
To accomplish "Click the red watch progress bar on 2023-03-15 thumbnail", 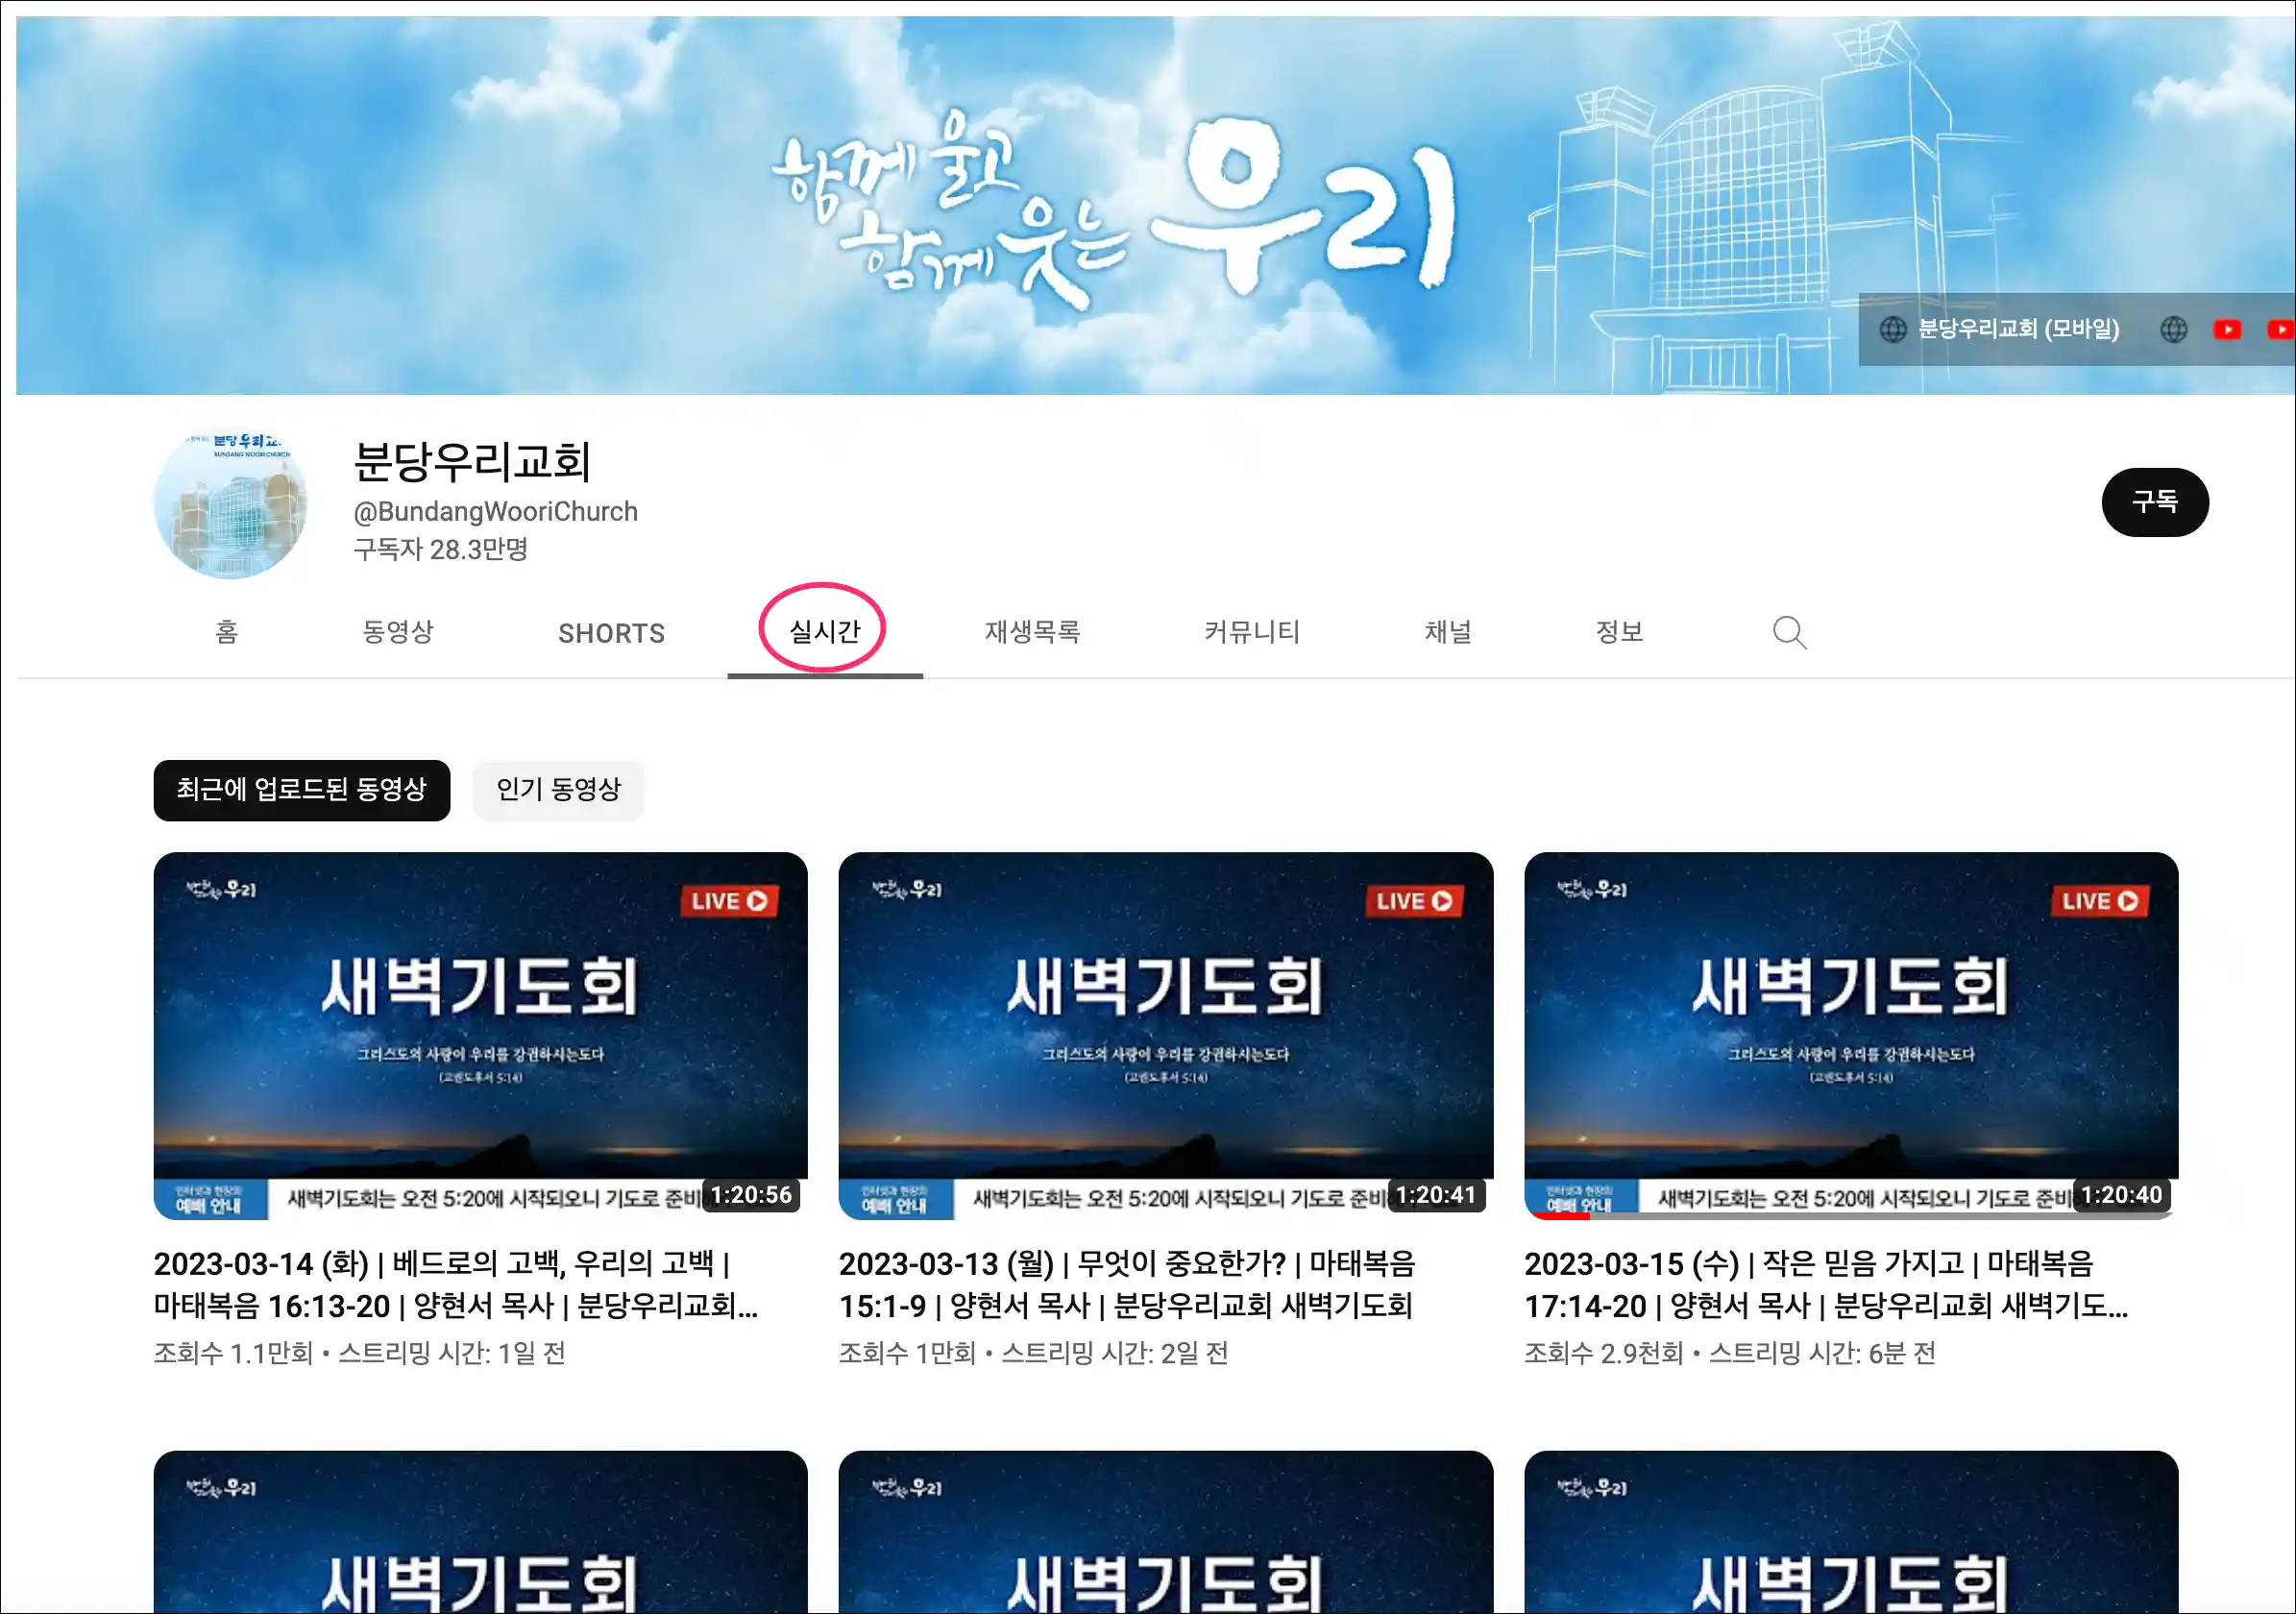I will click(x=1559, y=1216).
